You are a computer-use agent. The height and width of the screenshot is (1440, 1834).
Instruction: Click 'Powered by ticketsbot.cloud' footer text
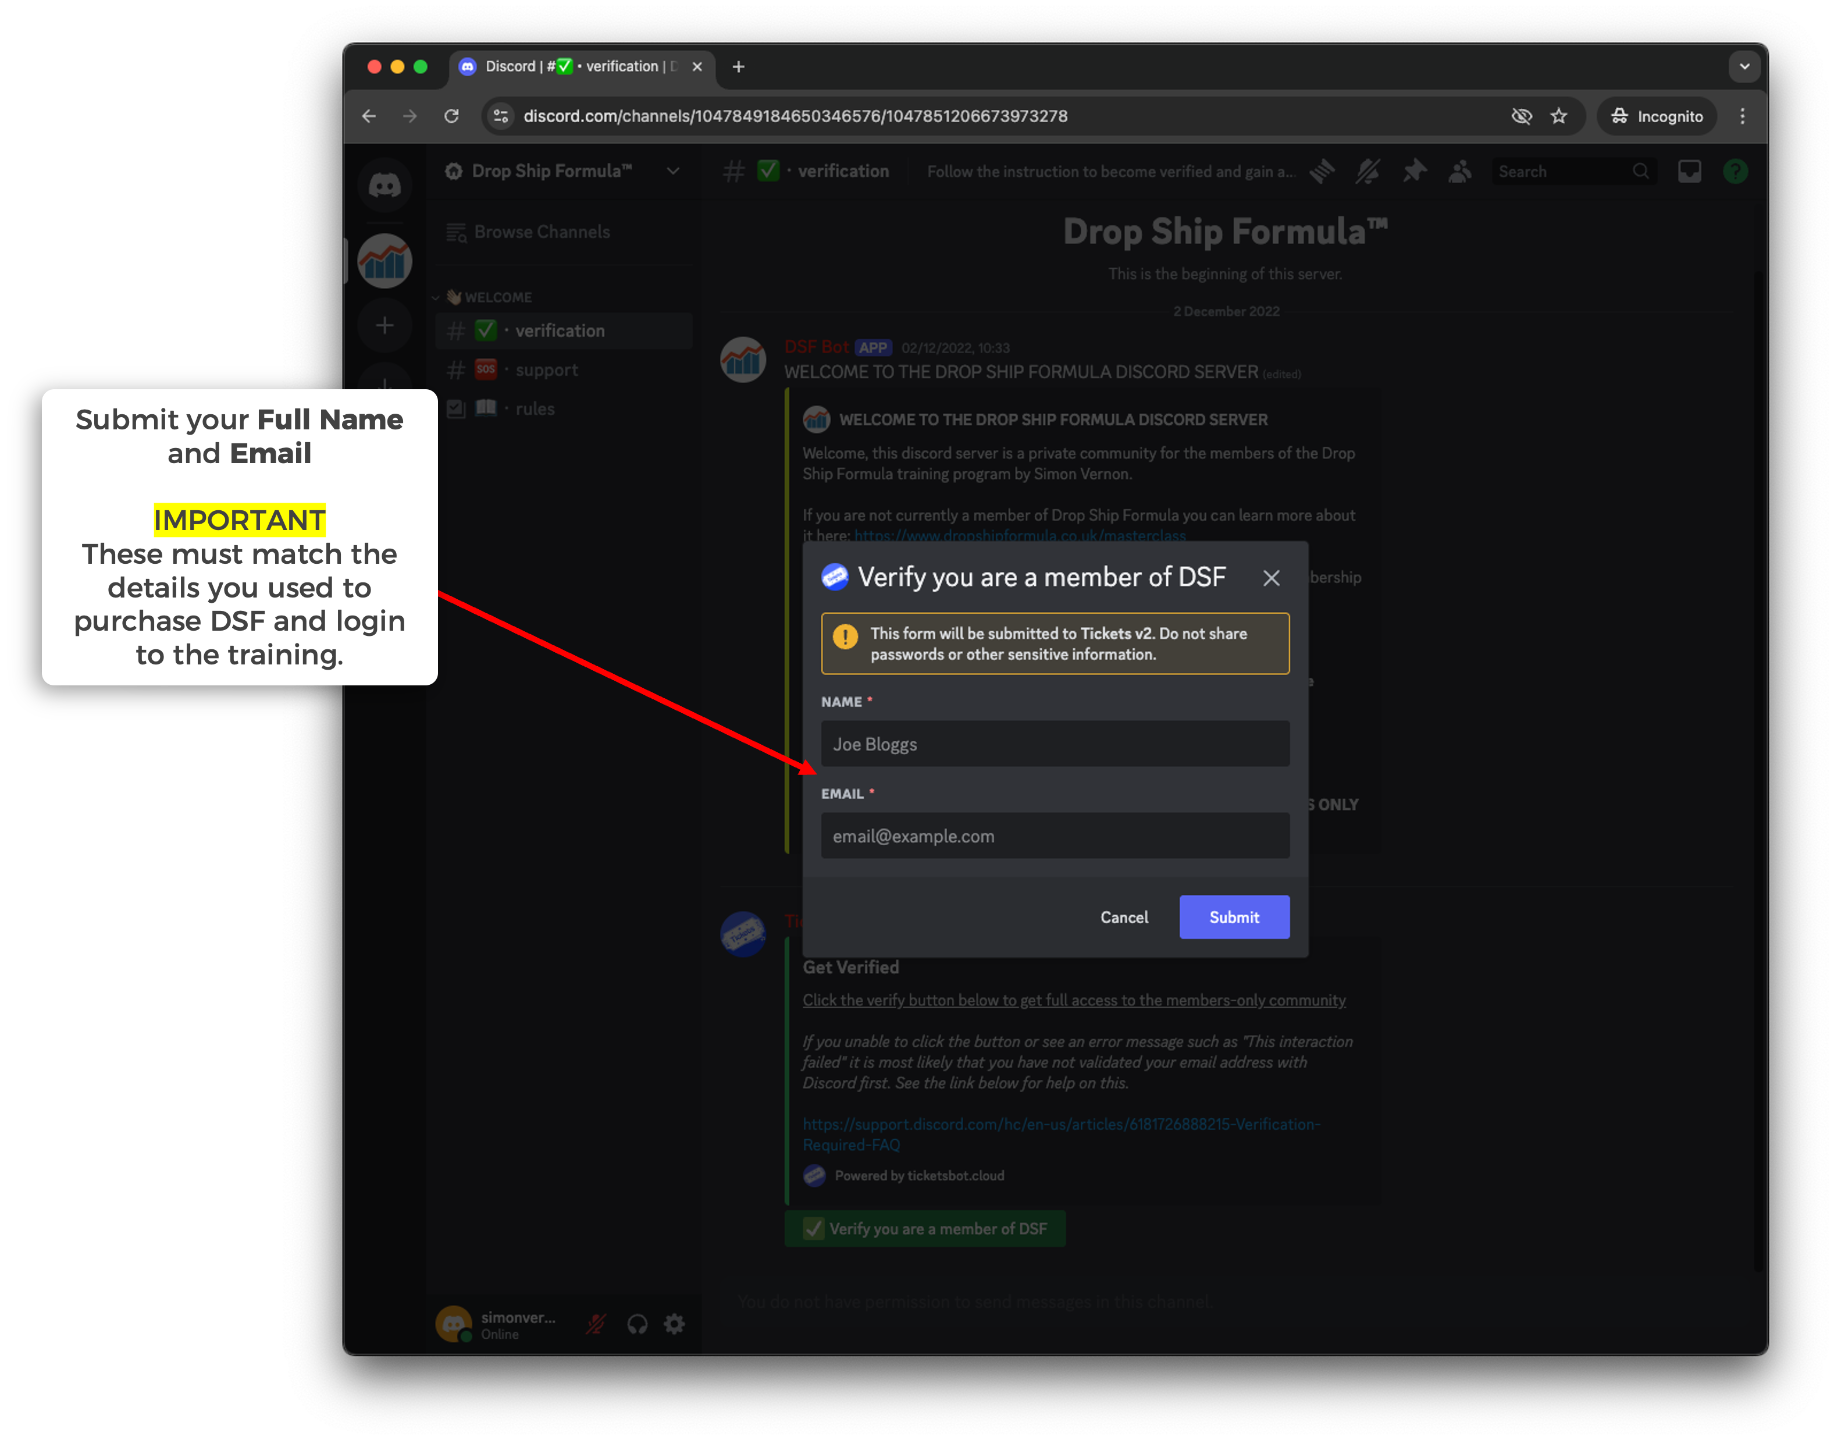point(919,1176)
